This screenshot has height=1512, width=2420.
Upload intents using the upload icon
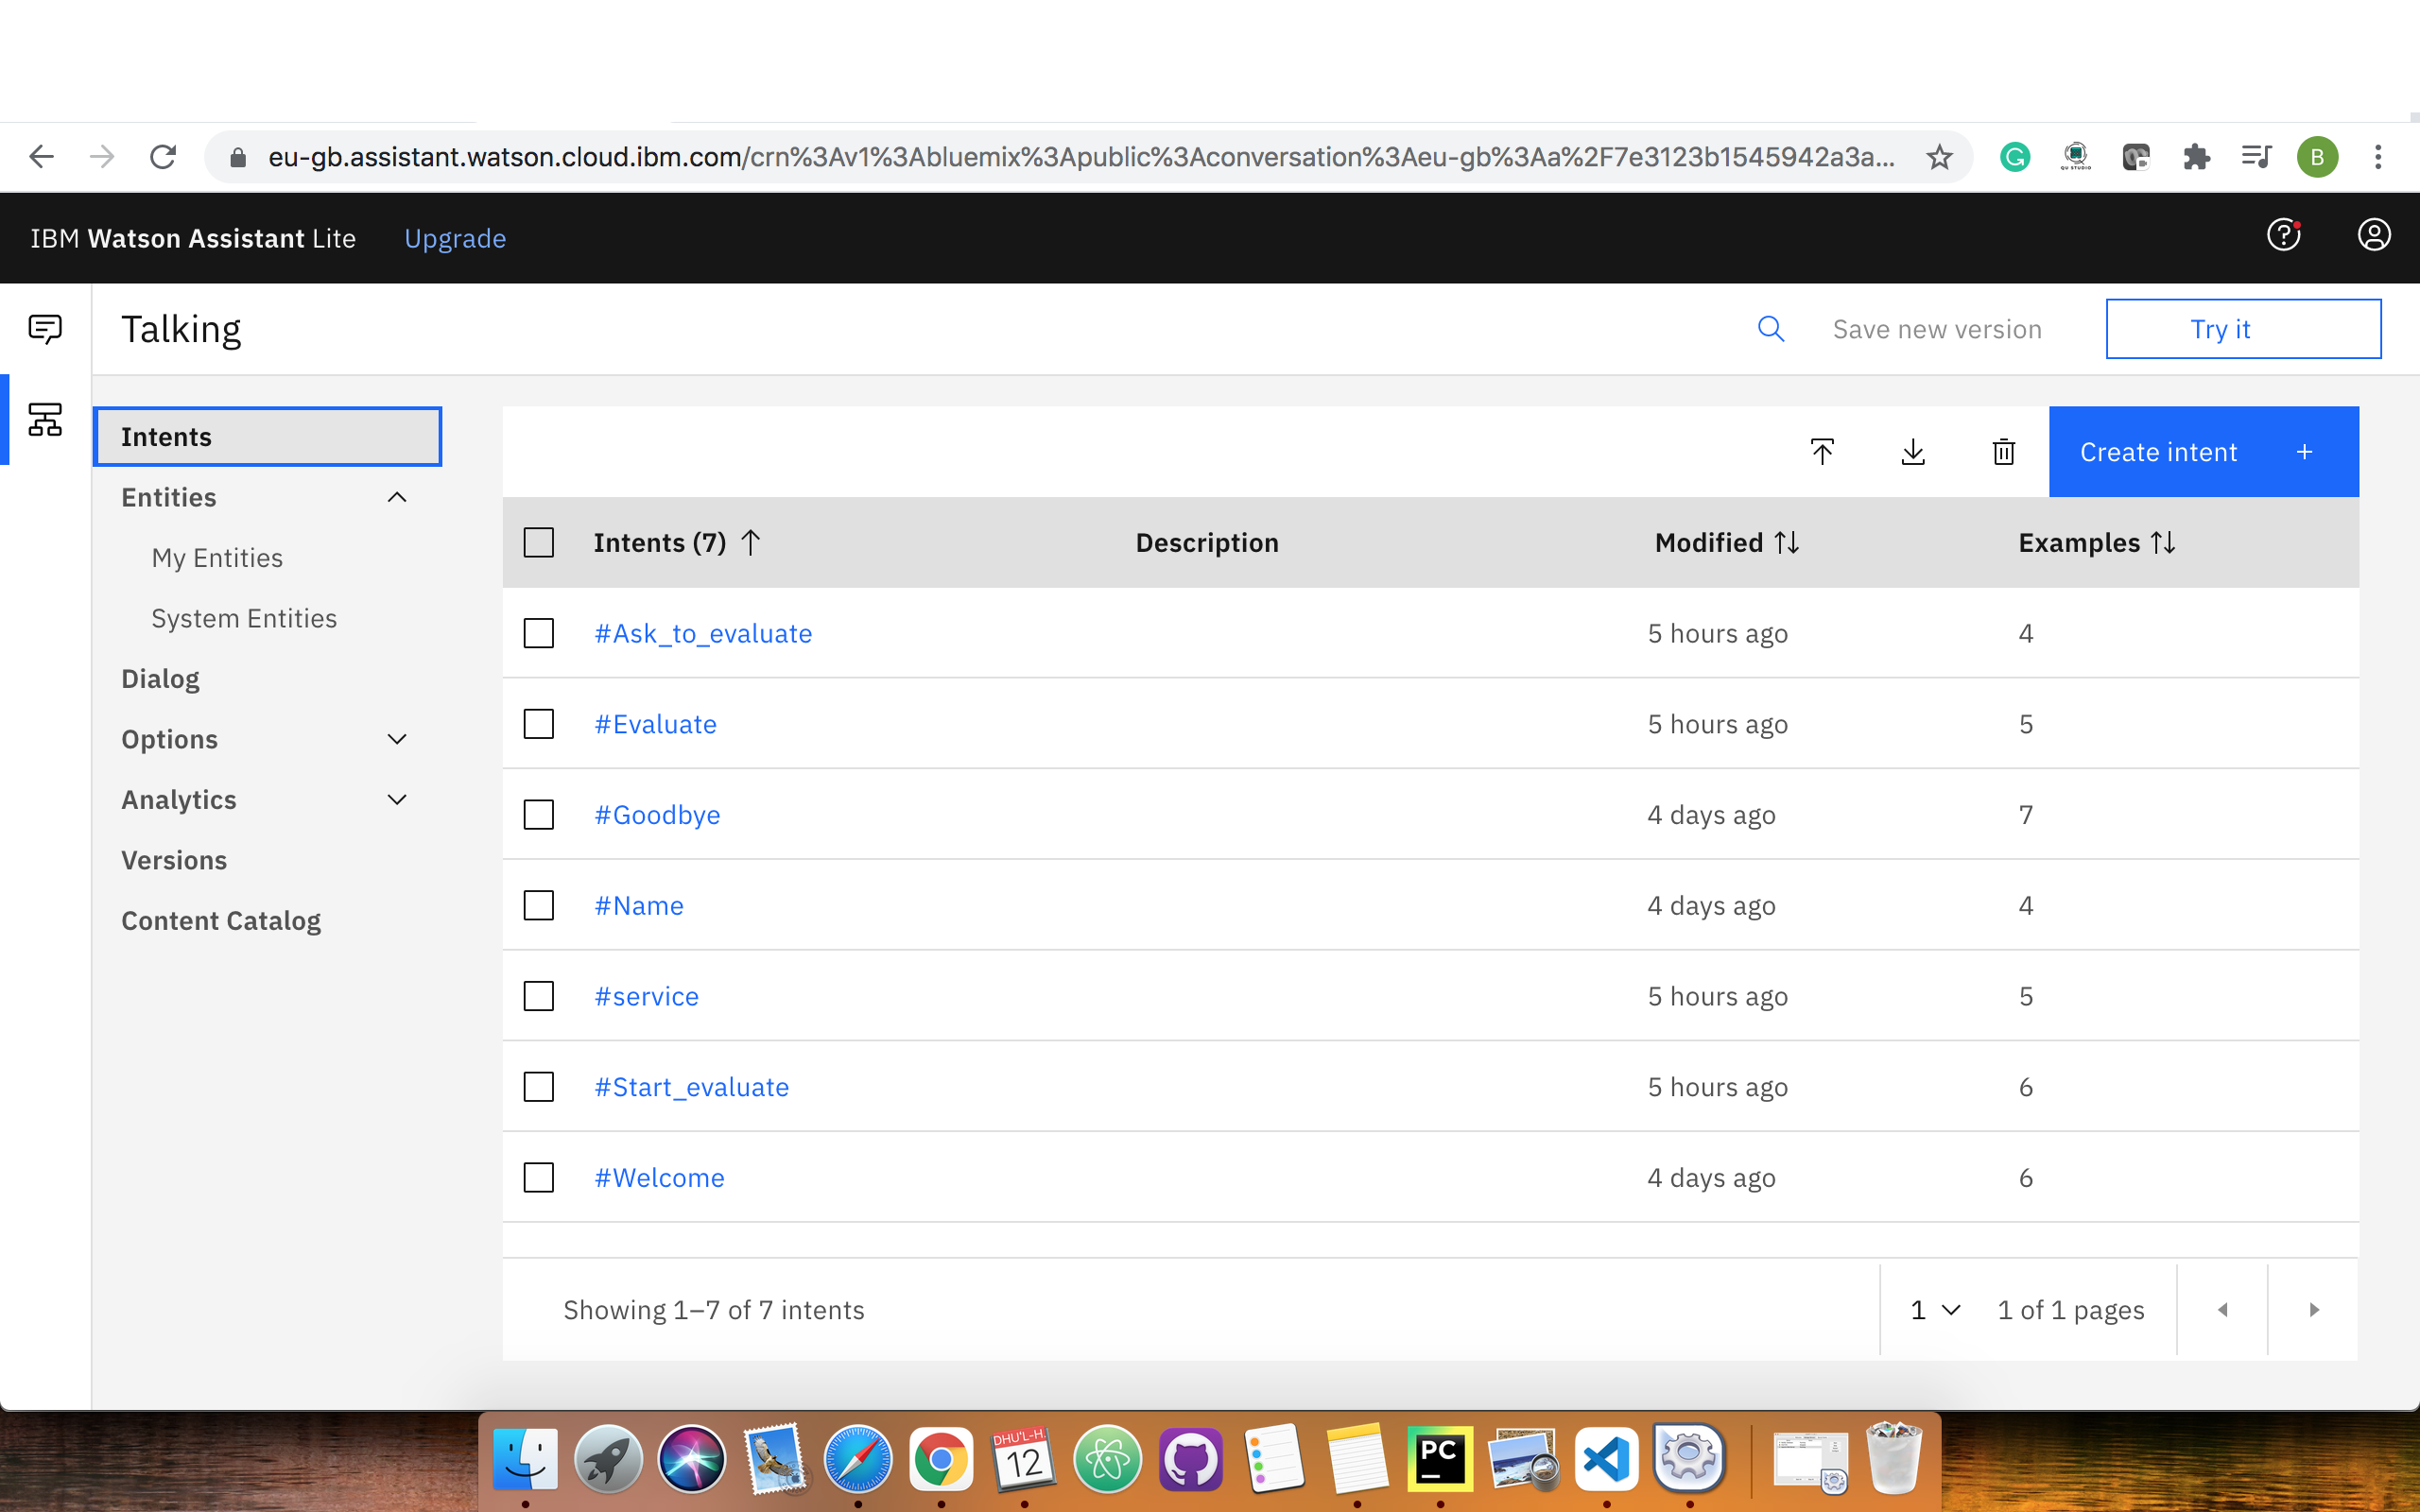[x=1822, y=451]
